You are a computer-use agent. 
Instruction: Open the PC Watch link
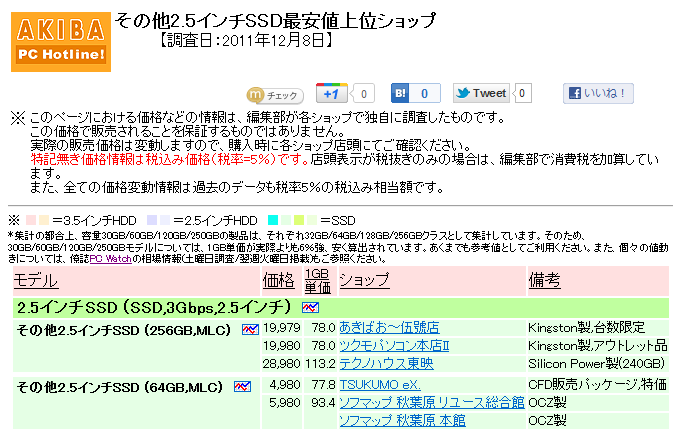(110, 259)
